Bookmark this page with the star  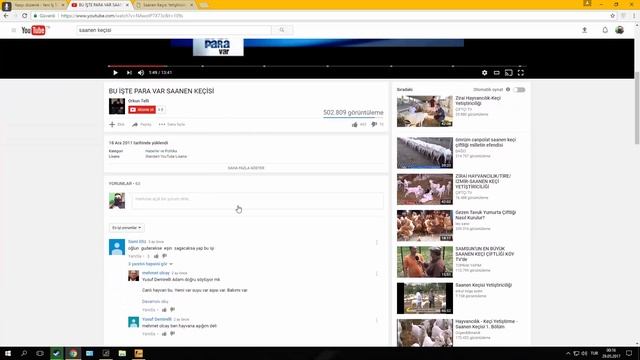point(612,16)
